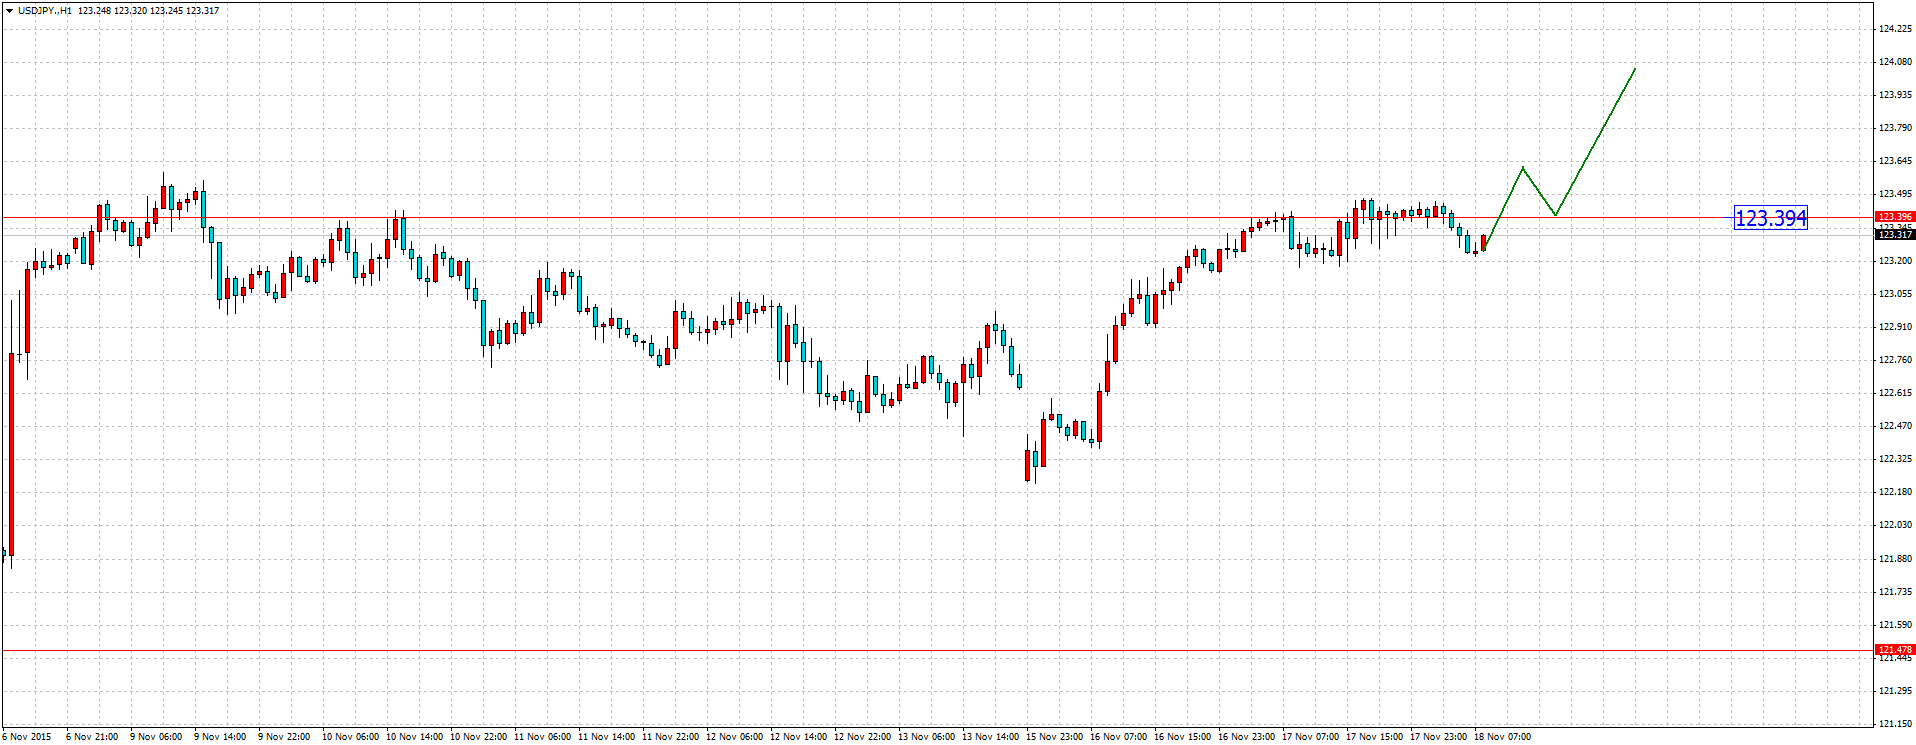Click the 122.760 price scale label

[1895, 360]
